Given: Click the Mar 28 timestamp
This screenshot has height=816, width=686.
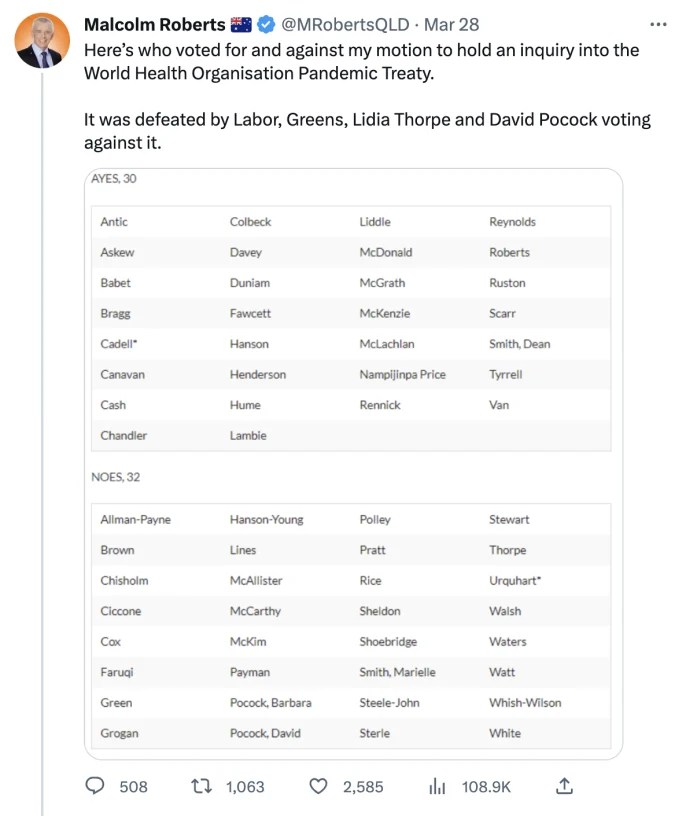Looking at the screenshot, I should tap(452, 24).
